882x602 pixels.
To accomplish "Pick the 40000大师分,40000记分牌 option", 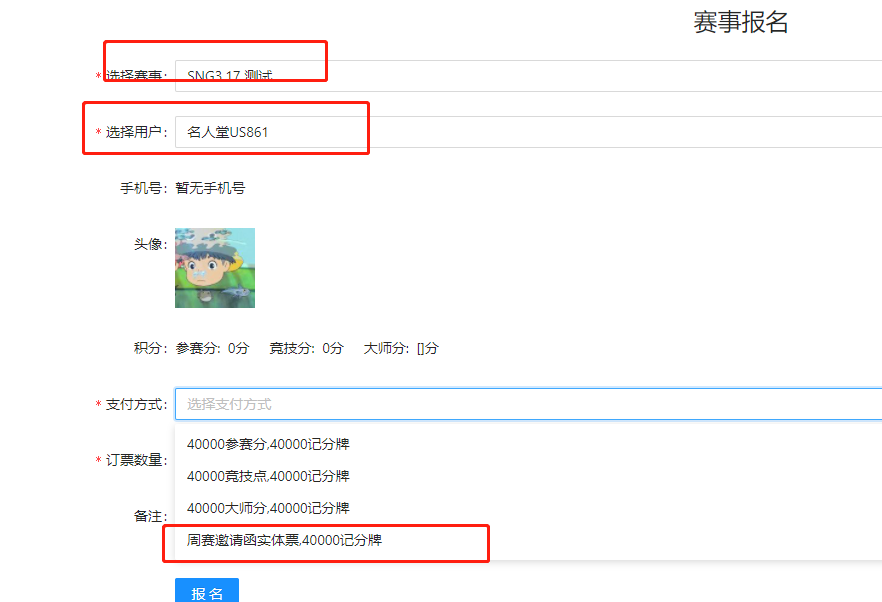I will click(x=268, y=508).
